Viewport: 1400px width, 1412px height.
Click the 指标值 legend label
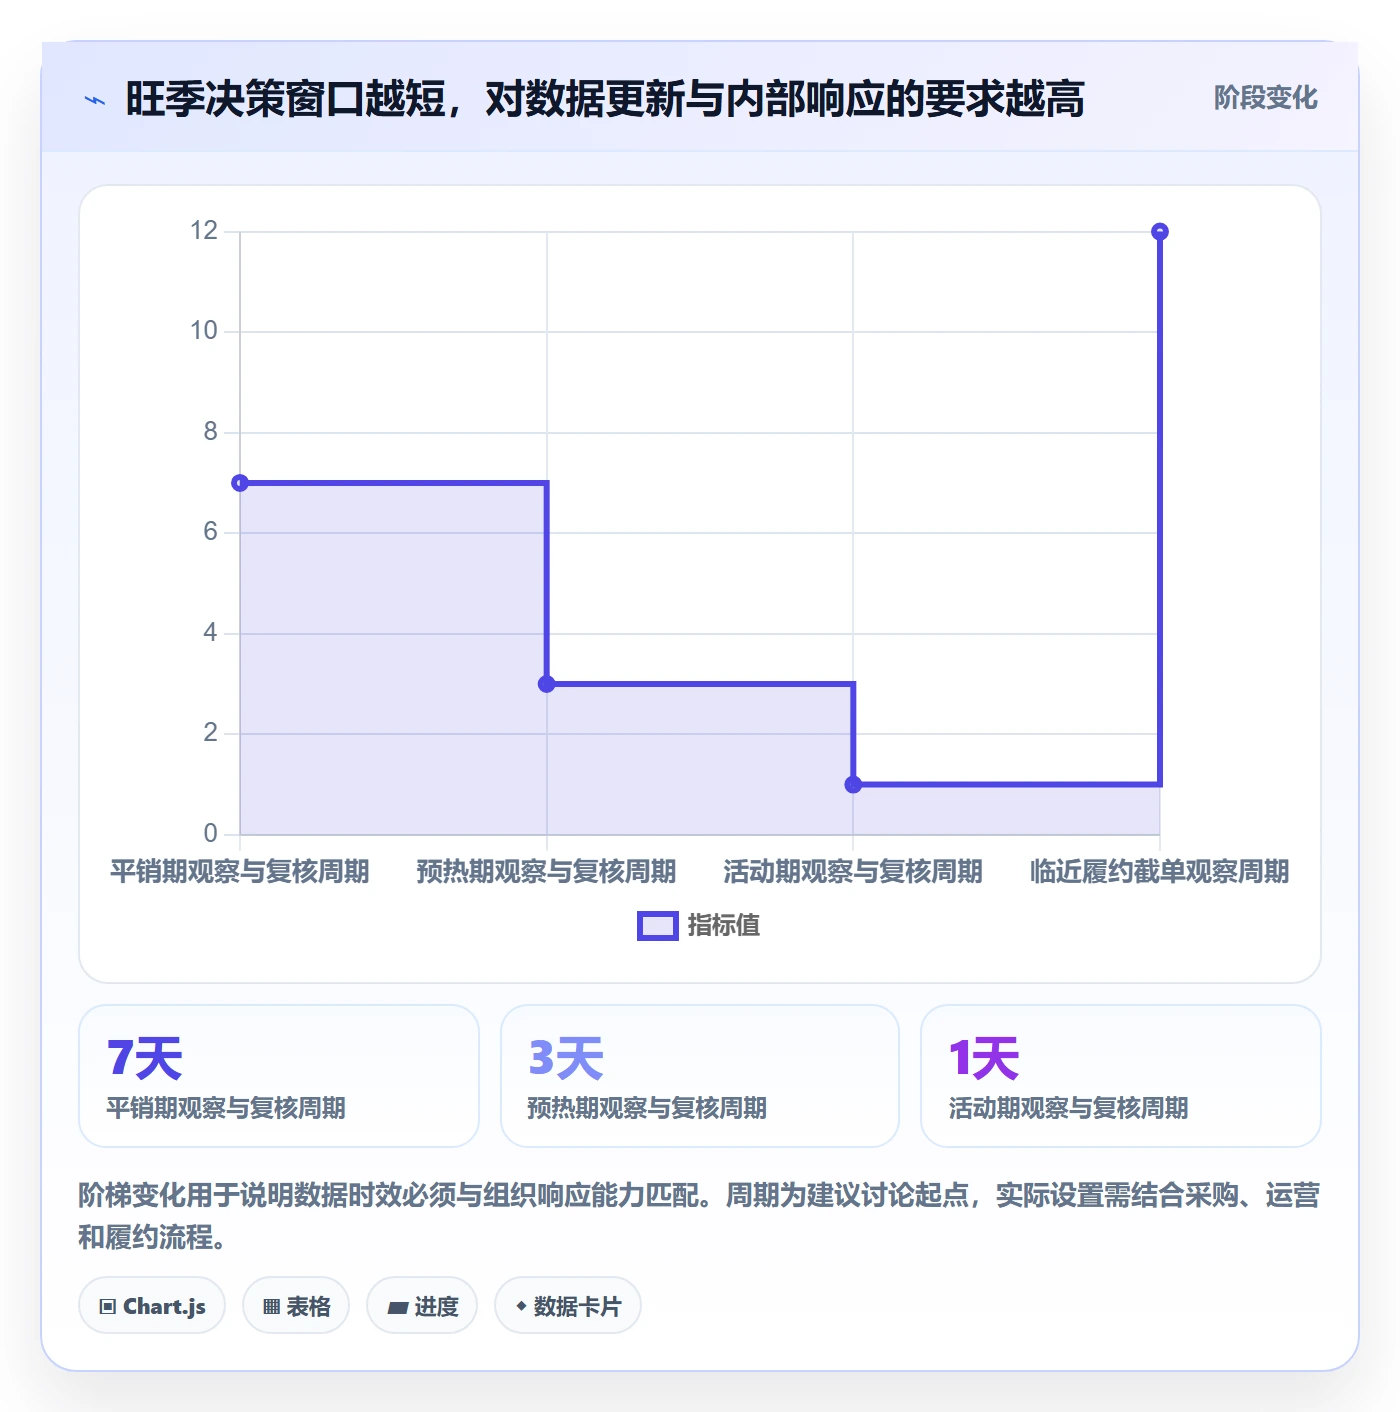coord(724,926)
